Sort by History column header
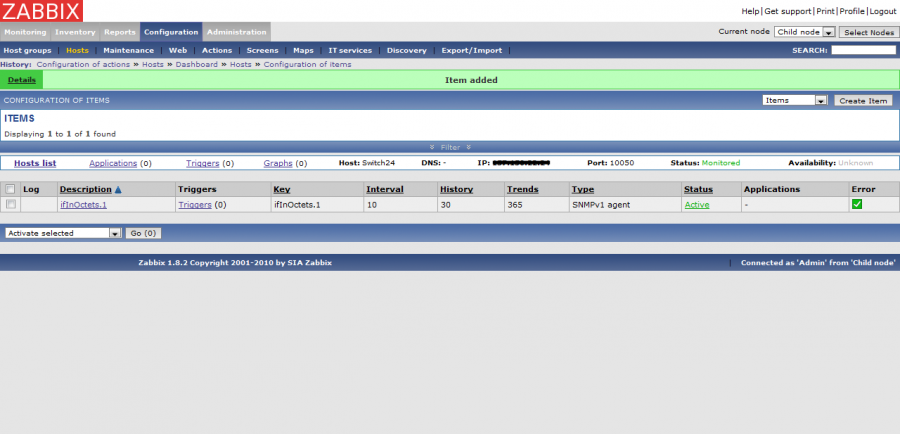 click(x=456, y=189)
